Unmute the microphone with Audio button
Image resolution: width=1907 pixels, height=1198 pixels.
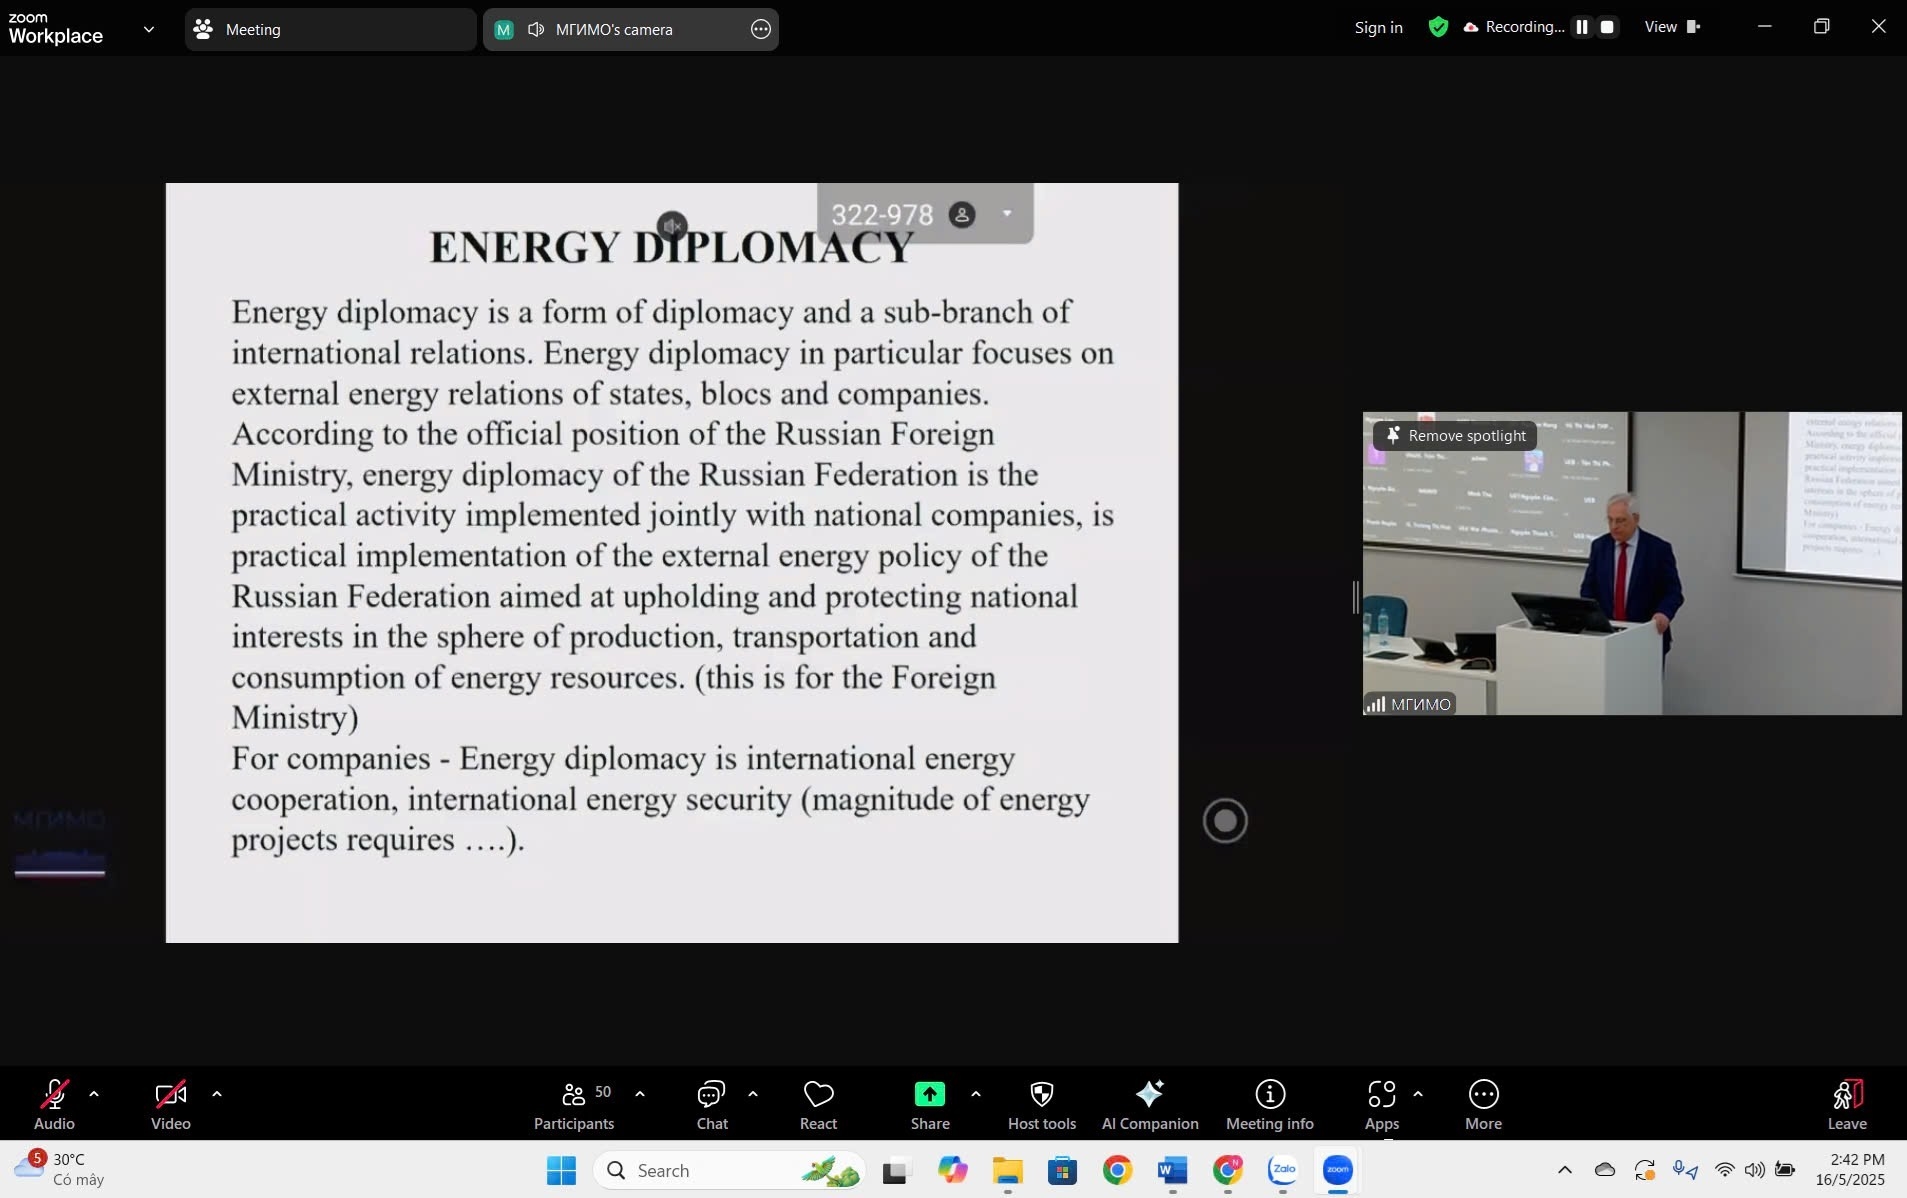54,1105
